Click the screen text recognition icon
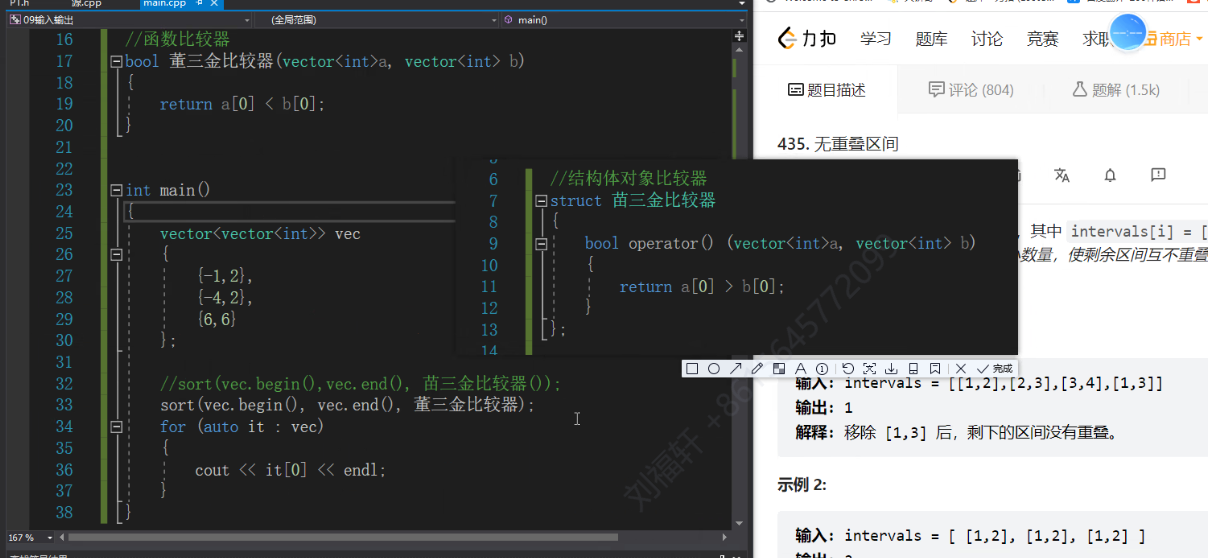 click(869, 369)
